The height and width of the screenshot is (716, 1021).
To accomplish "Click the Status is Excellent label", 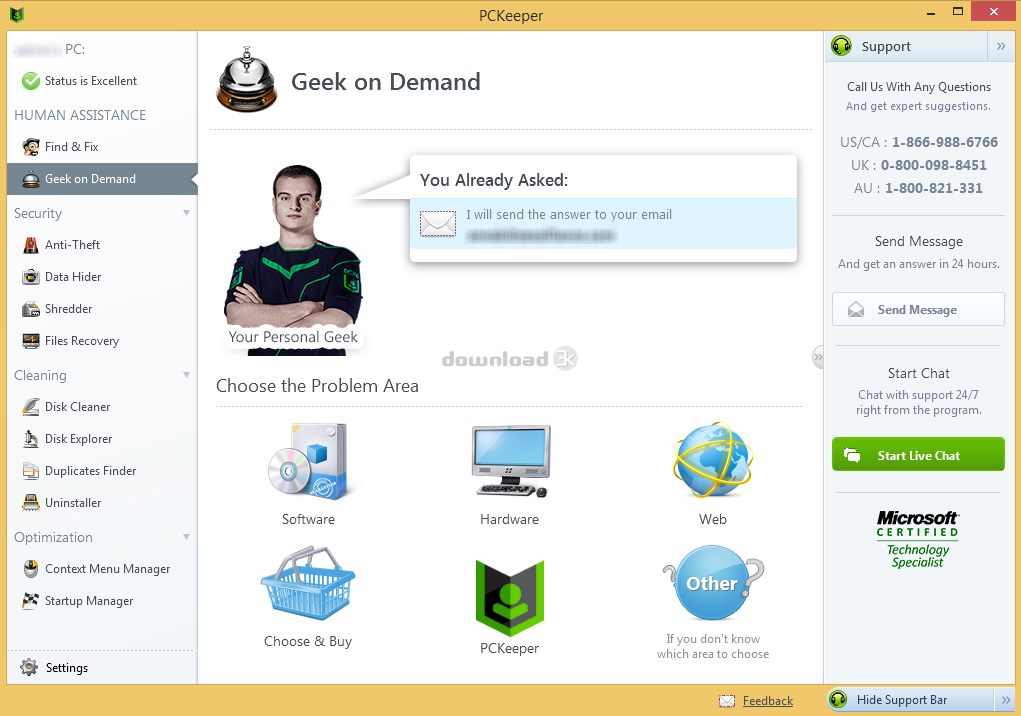I will coord(91,81).
